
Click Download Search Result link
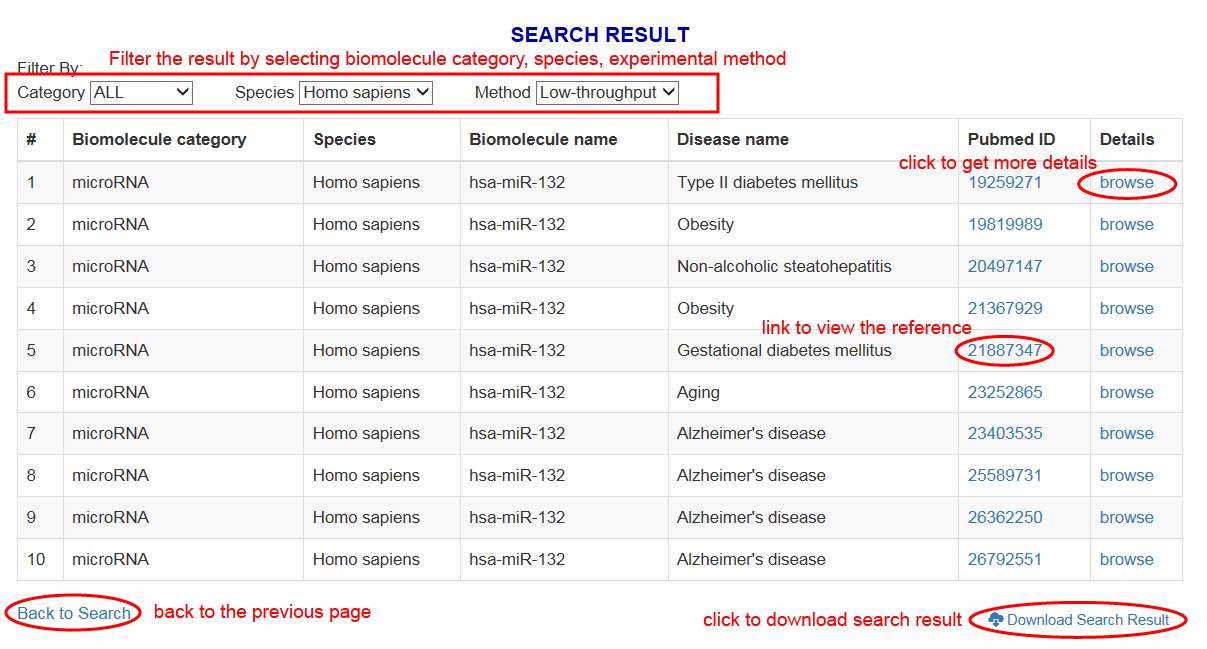coord(1087,620)
